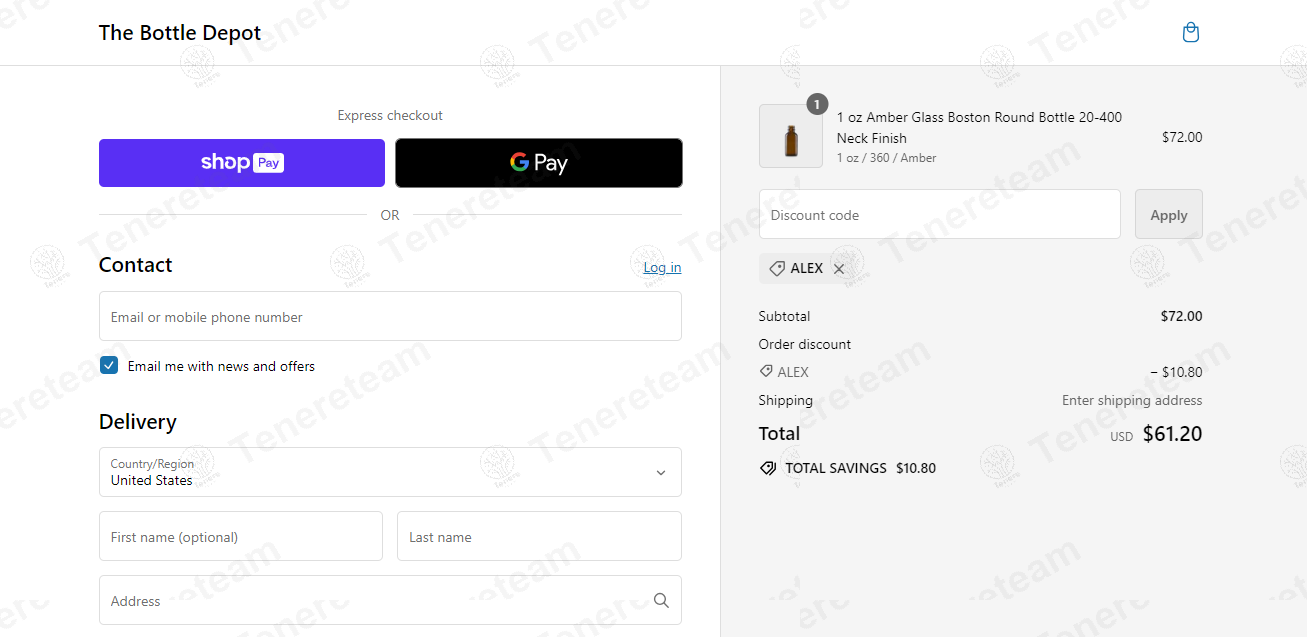Screen dimensions: 1307x637
Task: Focus the Discount code field
Action: click(939, 214)
